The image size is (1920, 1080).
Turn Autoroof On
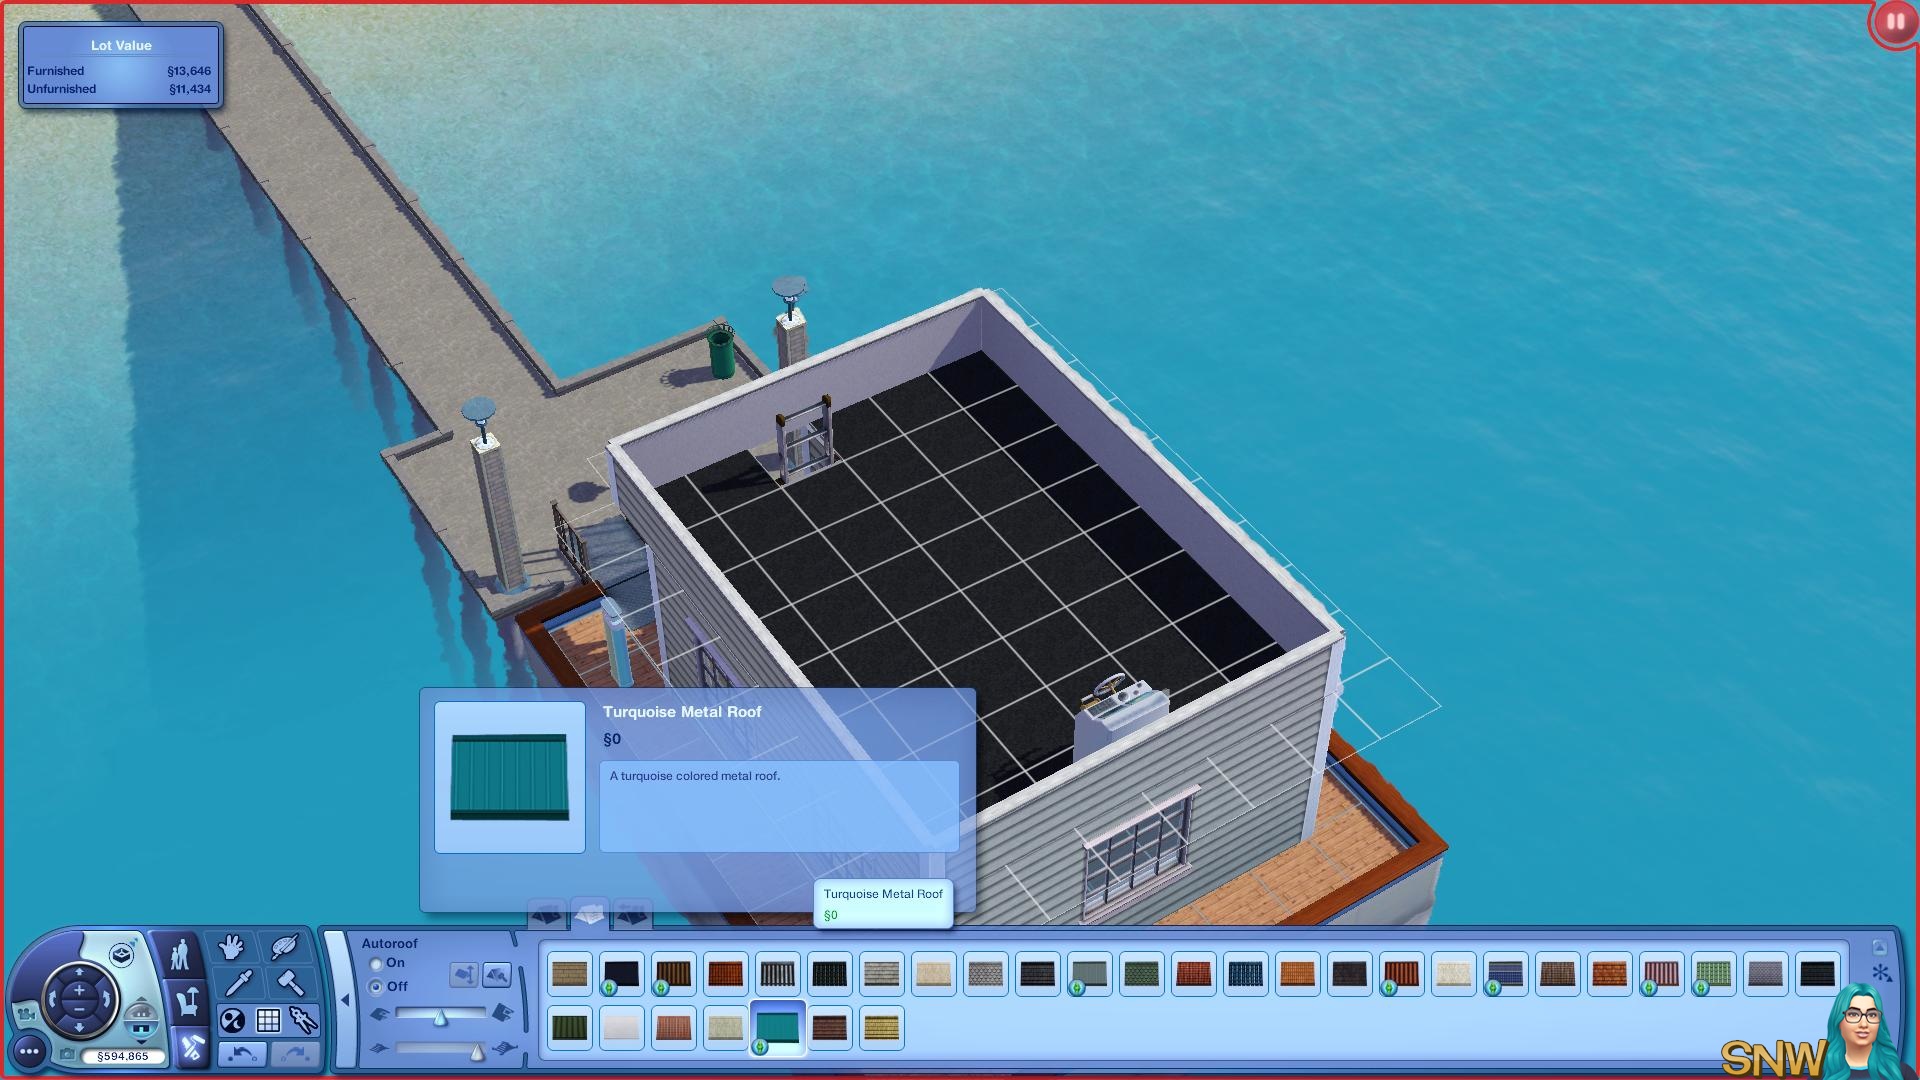pos(376,964)
